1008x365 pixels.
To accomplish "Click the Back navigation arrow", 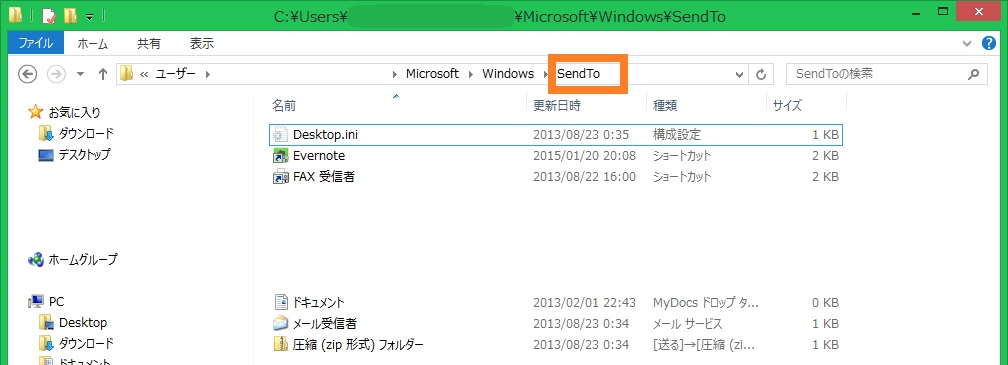I will click(x=28, y=74).
